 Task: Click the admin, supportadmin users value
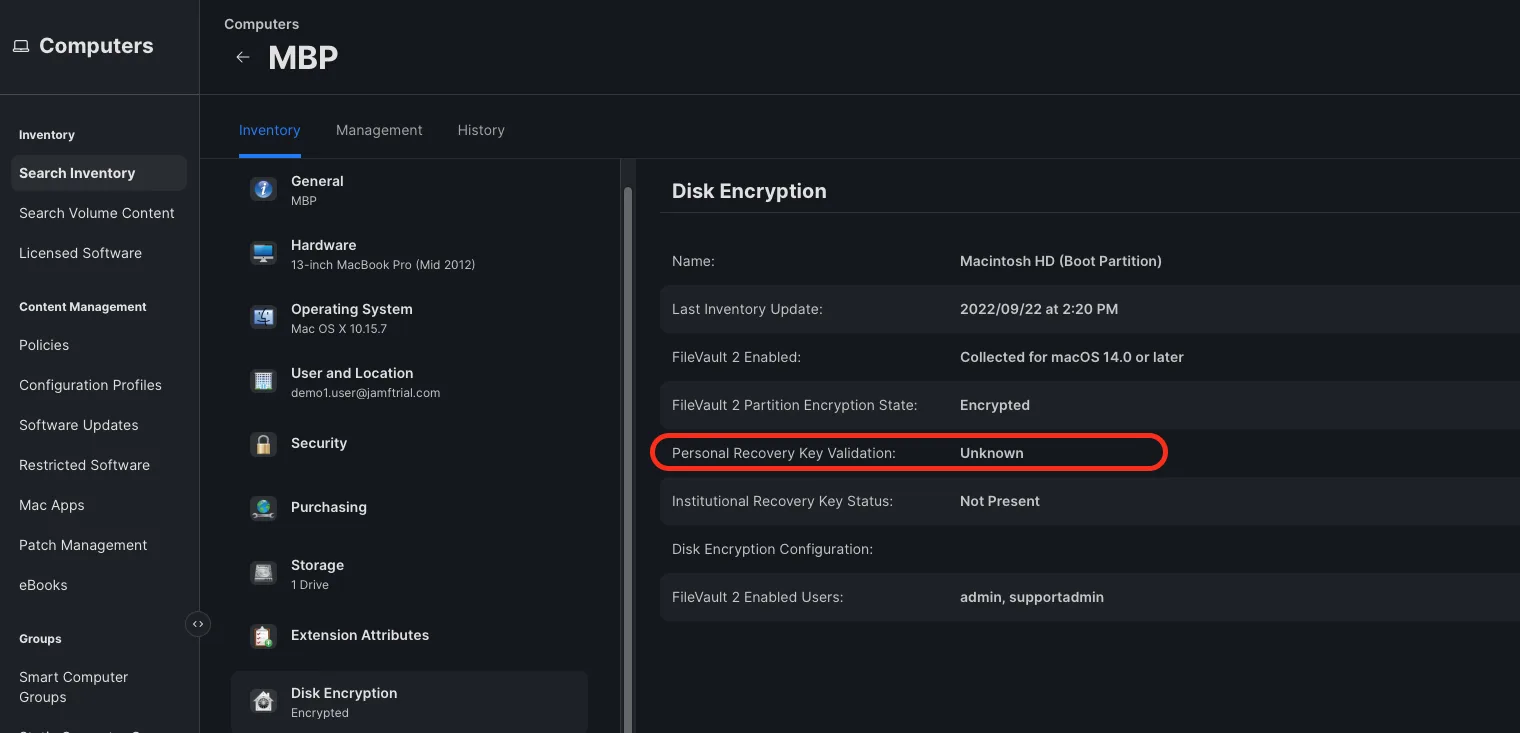tap(1032, 597)
